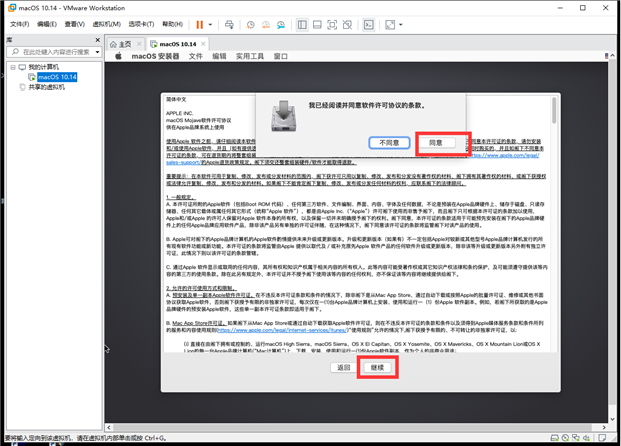Click the vertical scrollbar down arrow
The height and width of the screenshot is (446, 621).
pyautogui.click(x=613, y=419)
